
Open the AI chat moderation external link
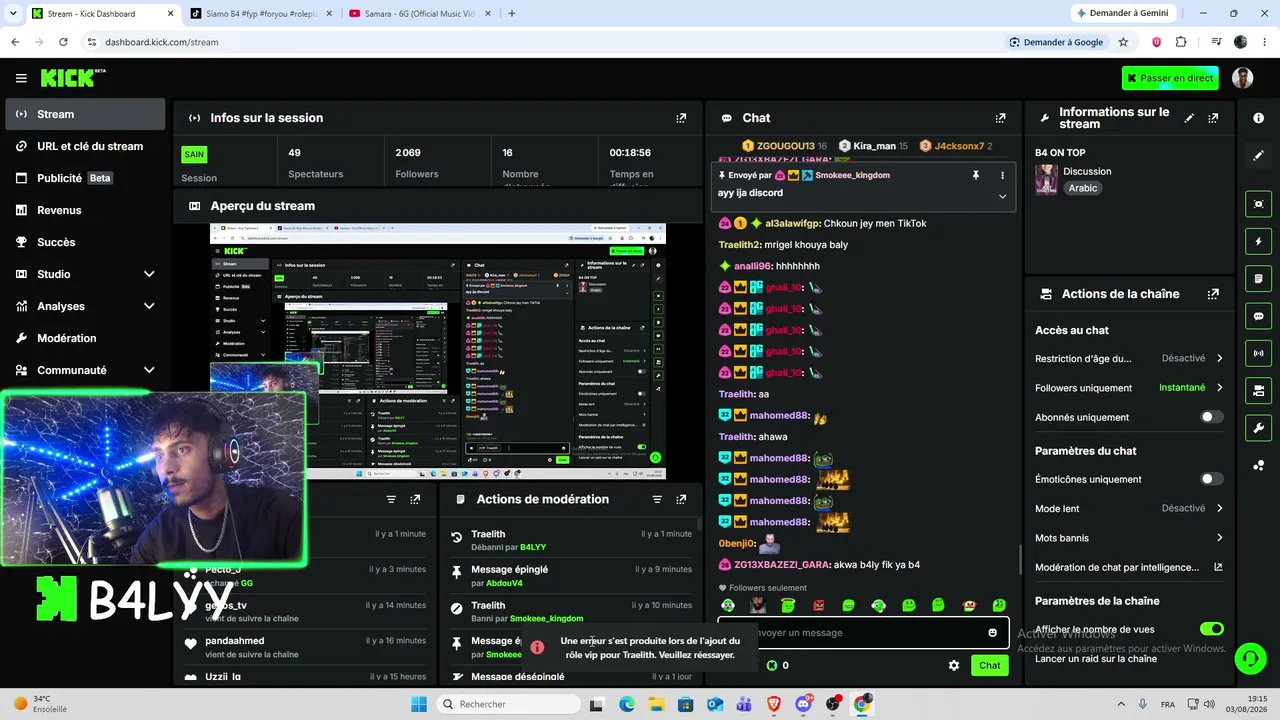tap(1218, 567)
